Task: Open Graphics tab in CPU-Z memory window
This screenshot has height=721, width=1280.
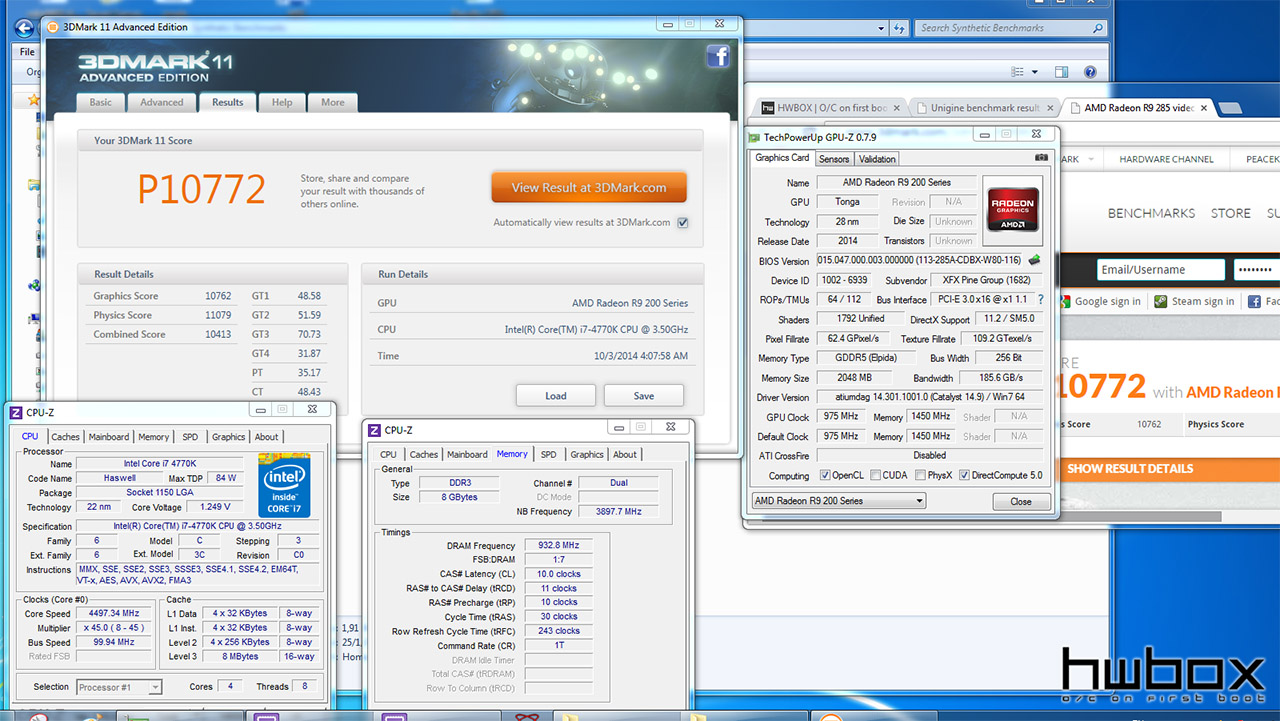Action: (x=587, y=455)
